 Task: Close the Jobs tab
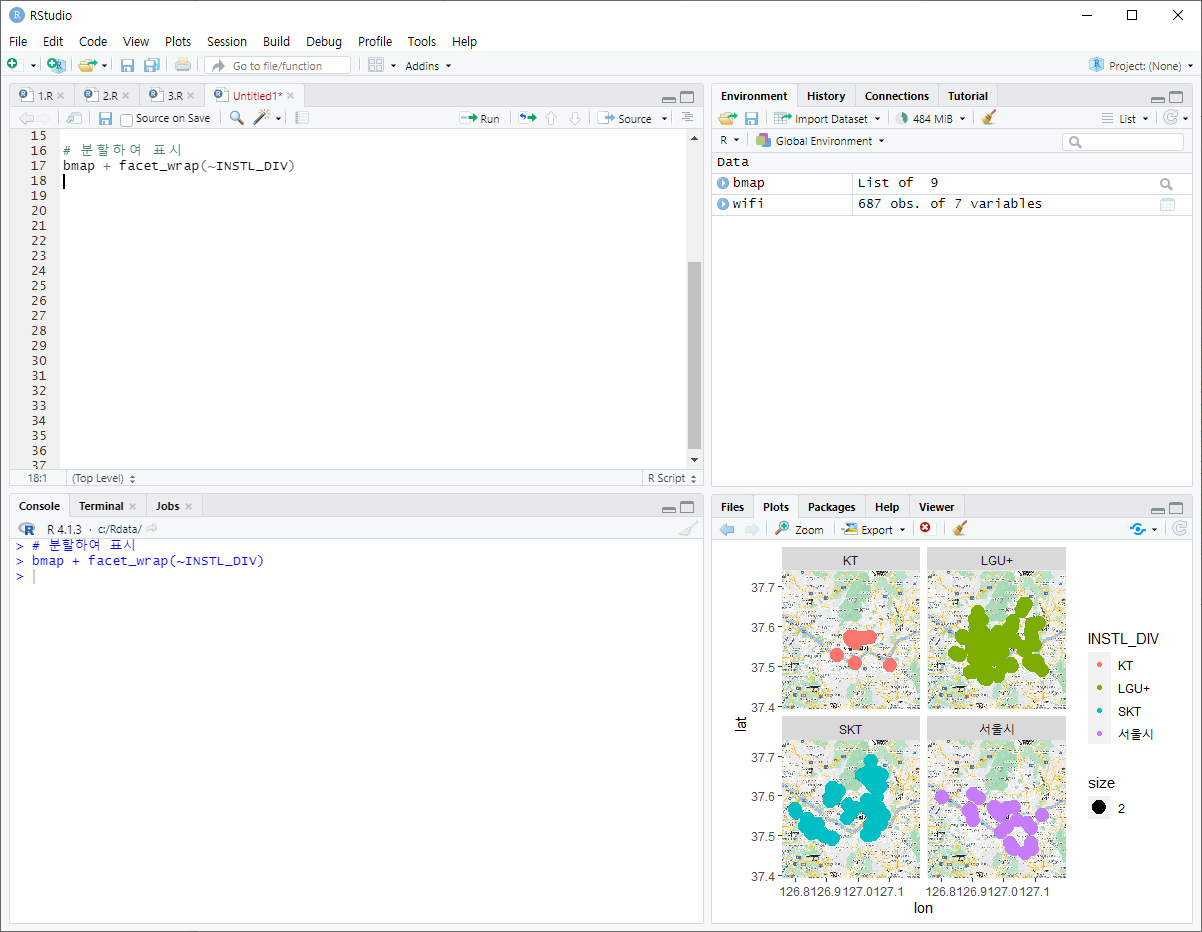coord(188,506)
